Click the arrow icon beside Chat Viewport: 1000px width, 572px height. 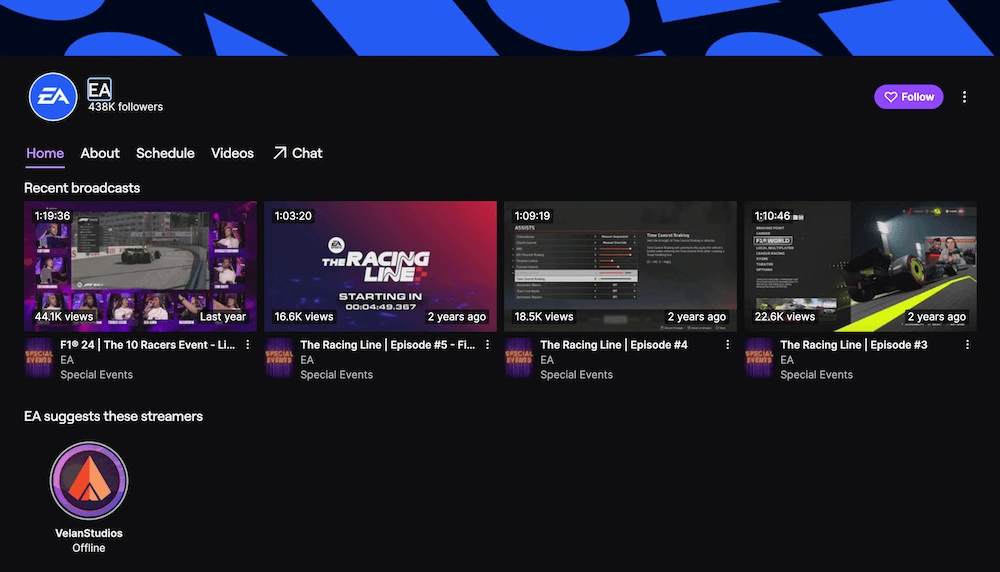click(x=279, y=153)
